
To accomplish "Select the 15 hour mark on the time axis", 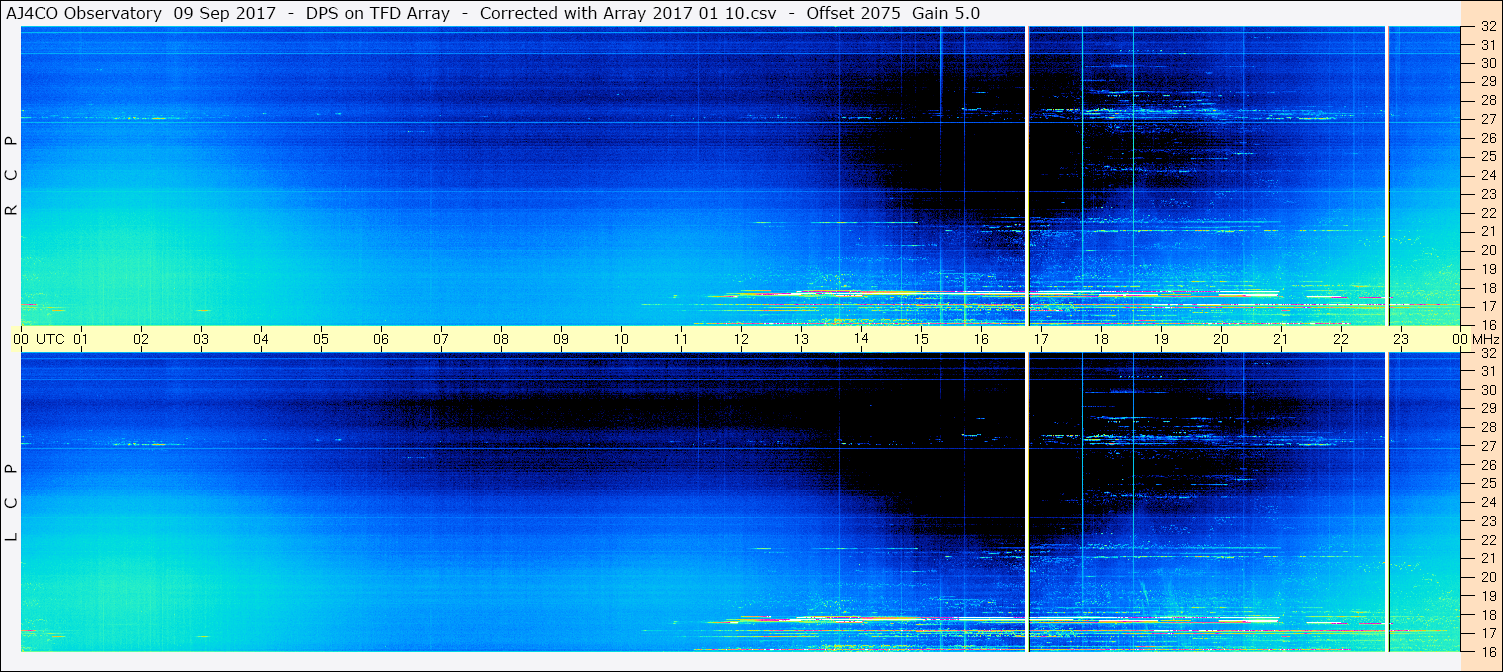I will coord(921,339).
